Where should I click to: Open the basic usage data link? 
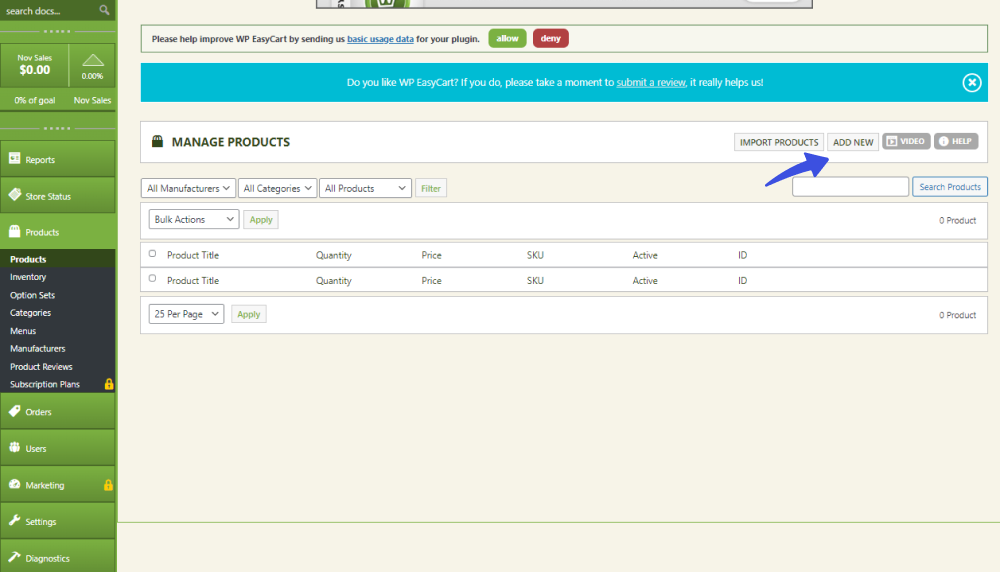click(380, 39)
